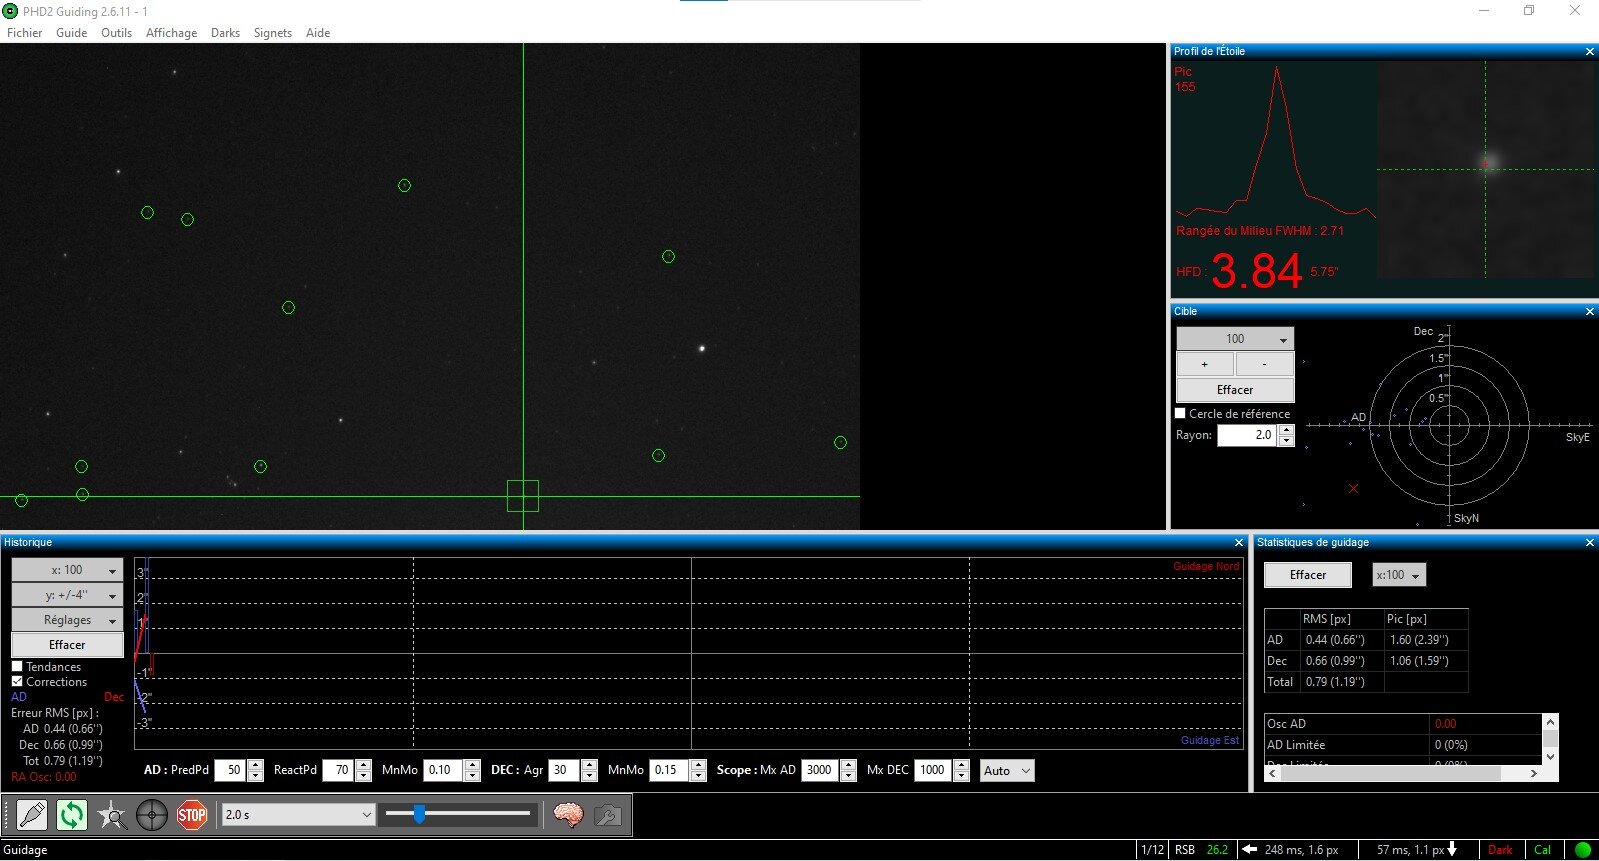Image resolution: width=1599 pixels, height=861 pixels.
Task: Close the Statistiques de guidage panel
Action: [x=1590, y=543]
